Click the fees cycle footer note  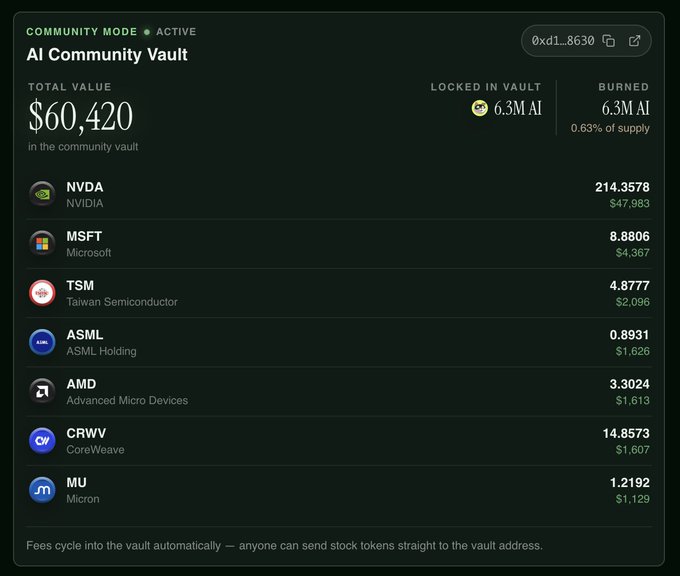[x=284, y=545]
